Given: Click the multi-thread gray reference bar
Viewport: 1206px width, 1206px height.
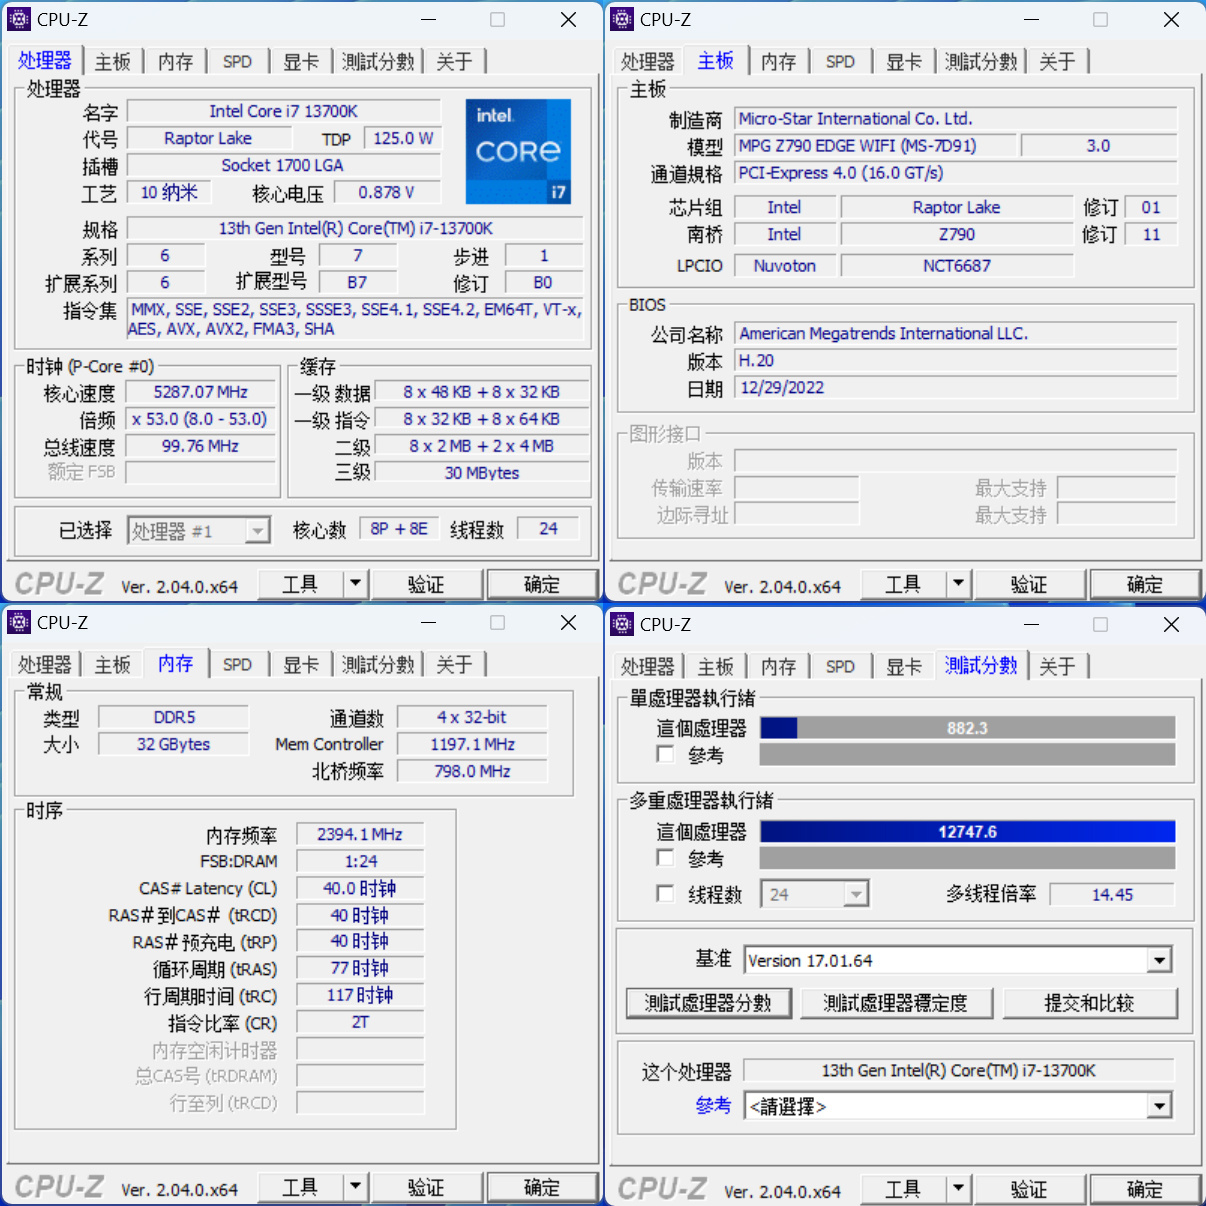Looking at the screenshot, I should [967, 858].
